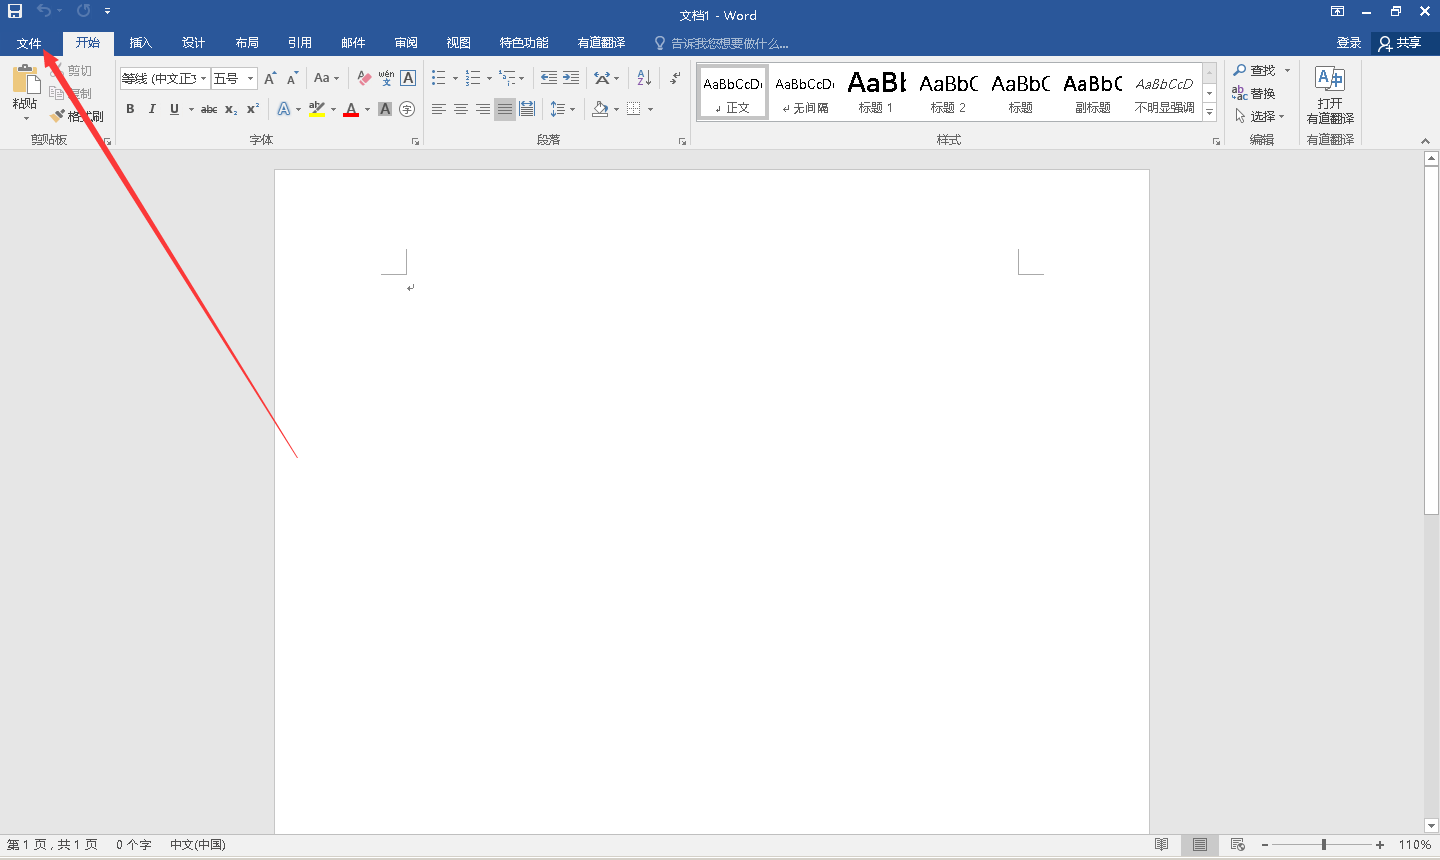Image resolution: width=1440 pixels, height=860 pixels.
Task: Toggle Underline formatting
Action: [x=174, y=109]
